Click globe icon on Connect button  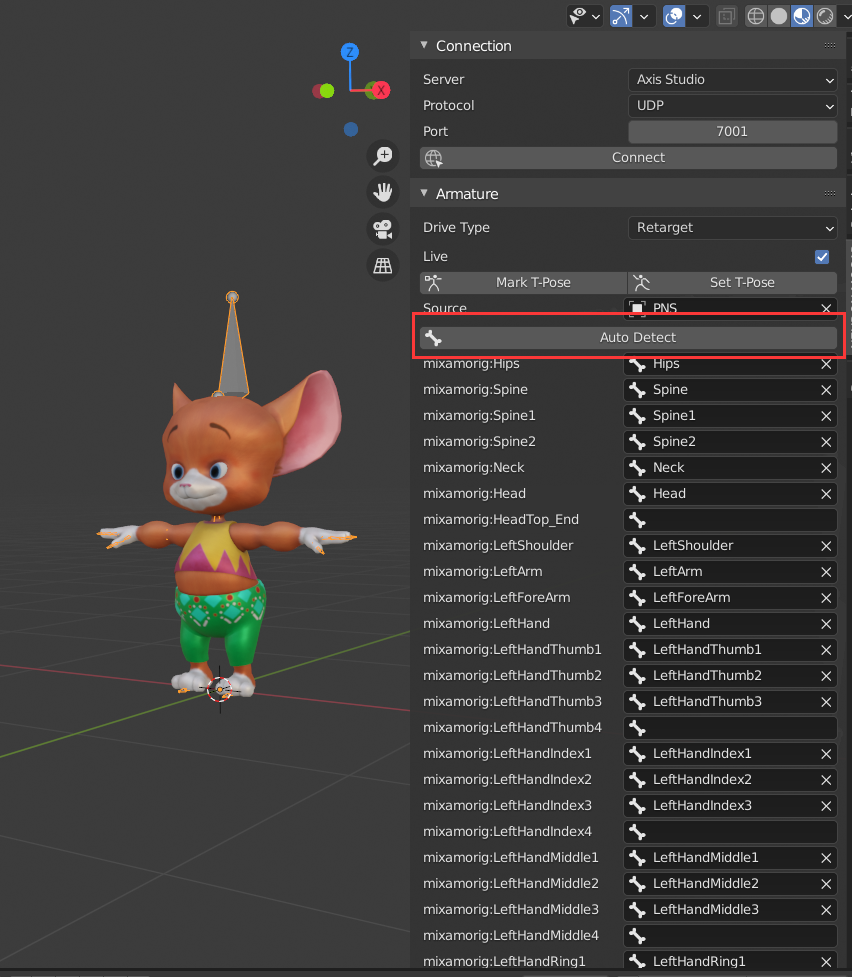pos(433,158)
